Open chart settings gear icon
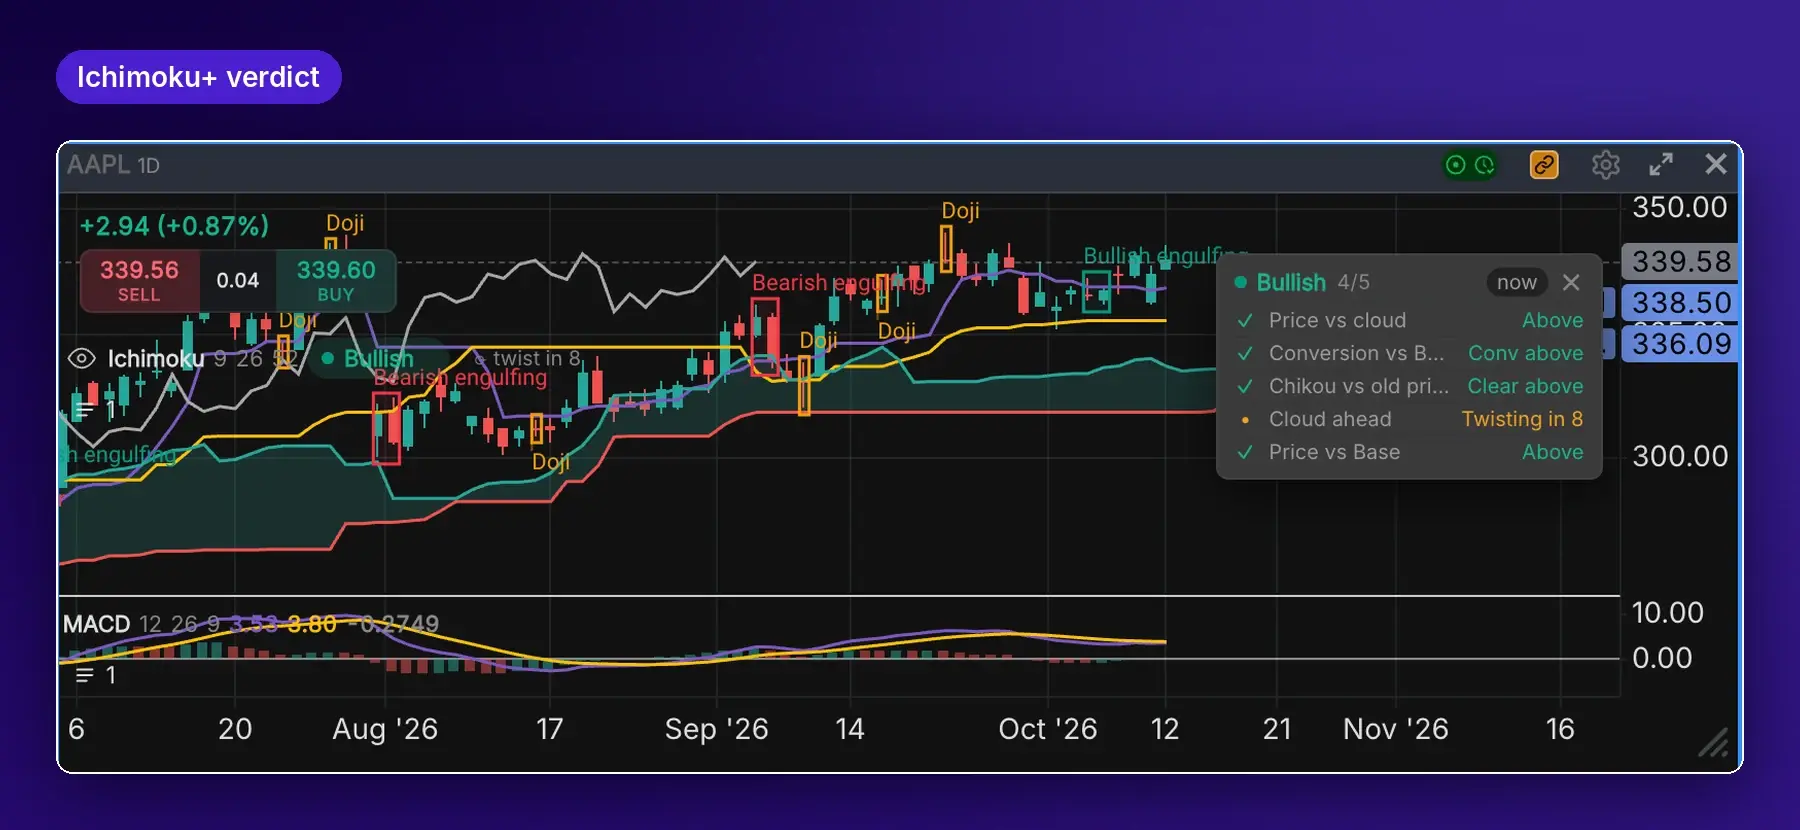 tap(1605, 164)
